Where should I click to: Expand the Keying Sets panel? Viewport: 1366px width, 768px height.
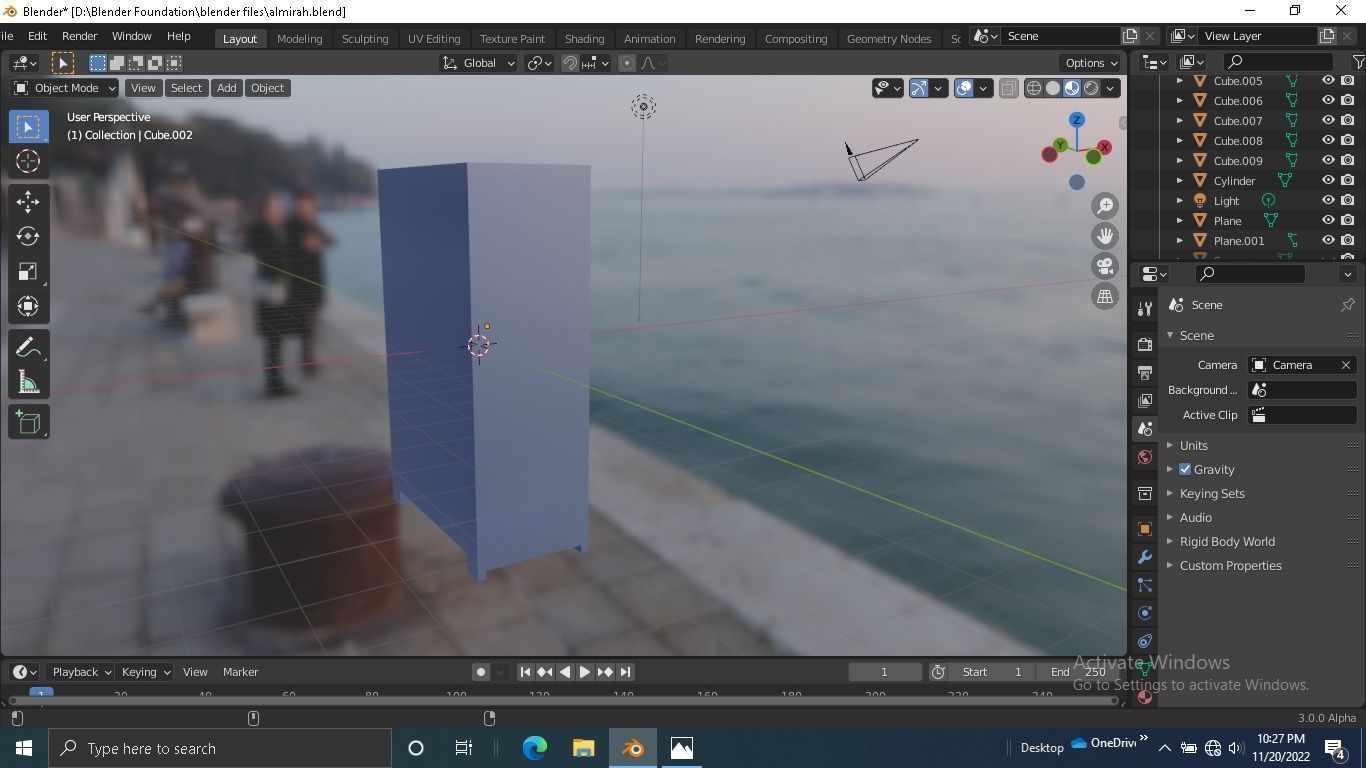coord(1211,494)
